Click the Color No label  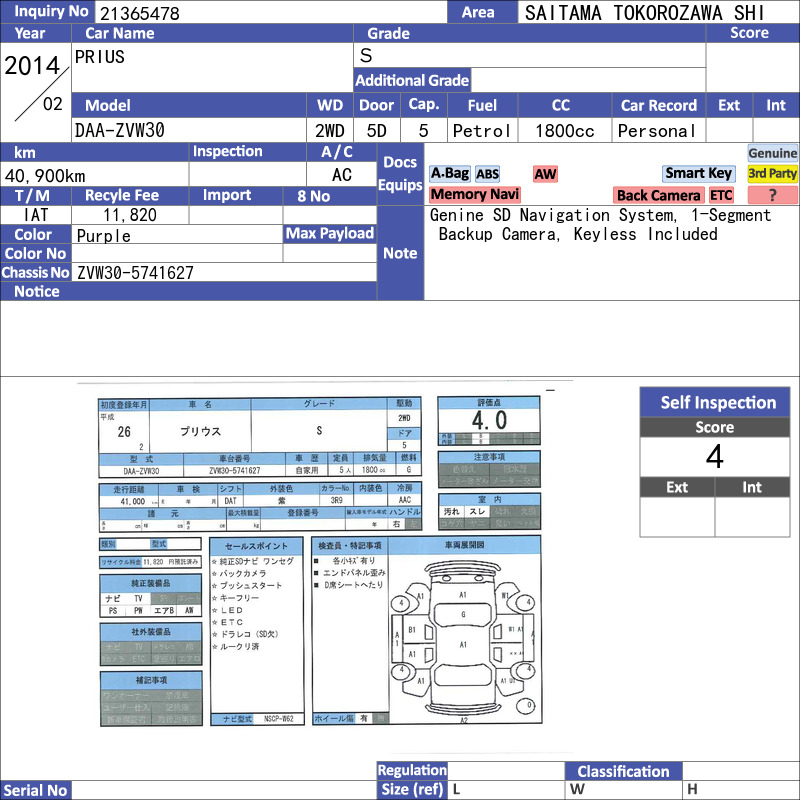pyautogui.click(x=36, y=254)
